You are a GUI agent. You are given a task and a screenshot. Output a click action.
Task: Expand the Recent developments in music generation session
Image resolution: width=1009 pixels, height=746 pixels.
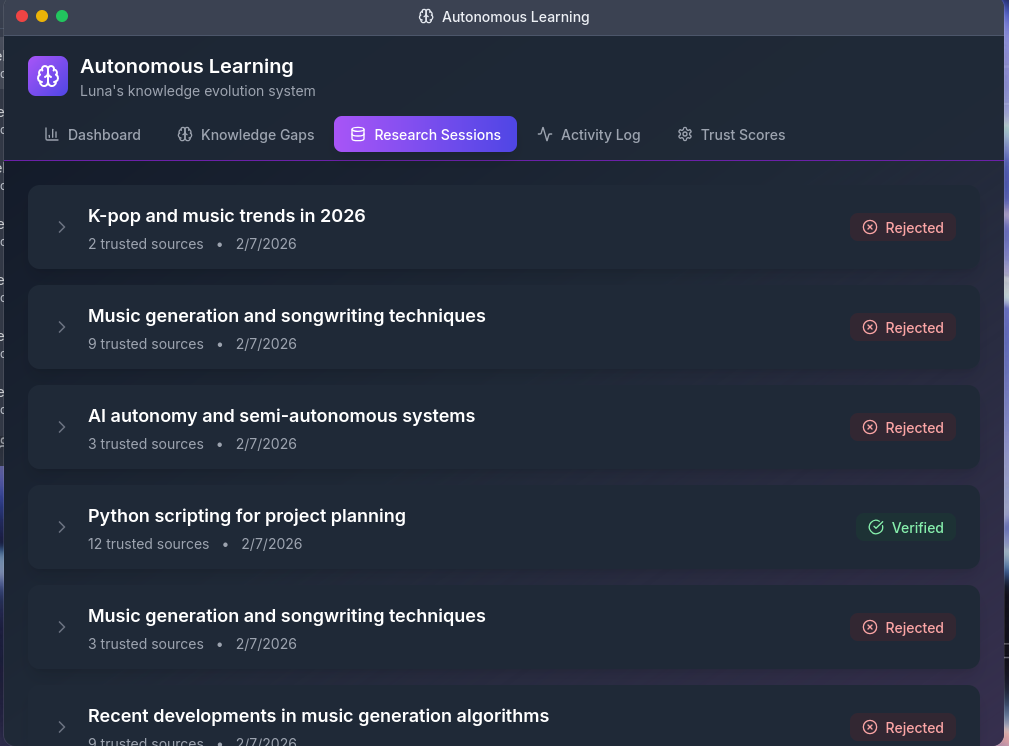pyautogui.click(x=62, y=727)
